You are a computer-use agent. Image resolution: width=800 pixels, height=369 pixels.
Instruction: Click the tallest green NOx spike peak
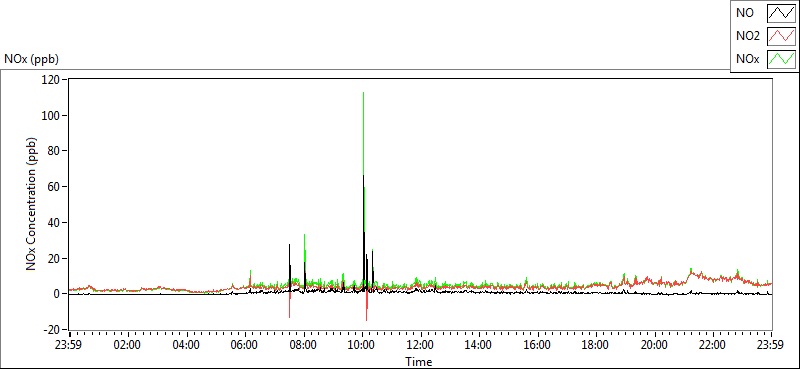(363, 93)
